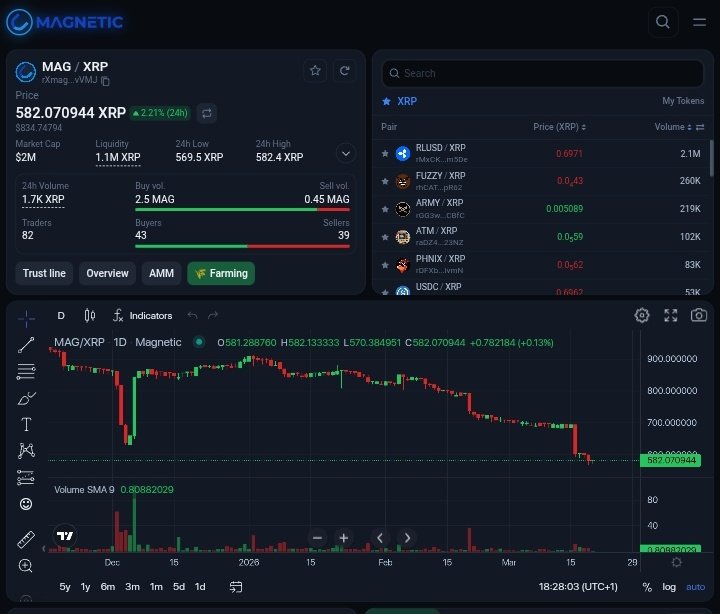Enter fullscreen chart mode
The width and height of the screenshot is (720, 614).
(671, 315)
